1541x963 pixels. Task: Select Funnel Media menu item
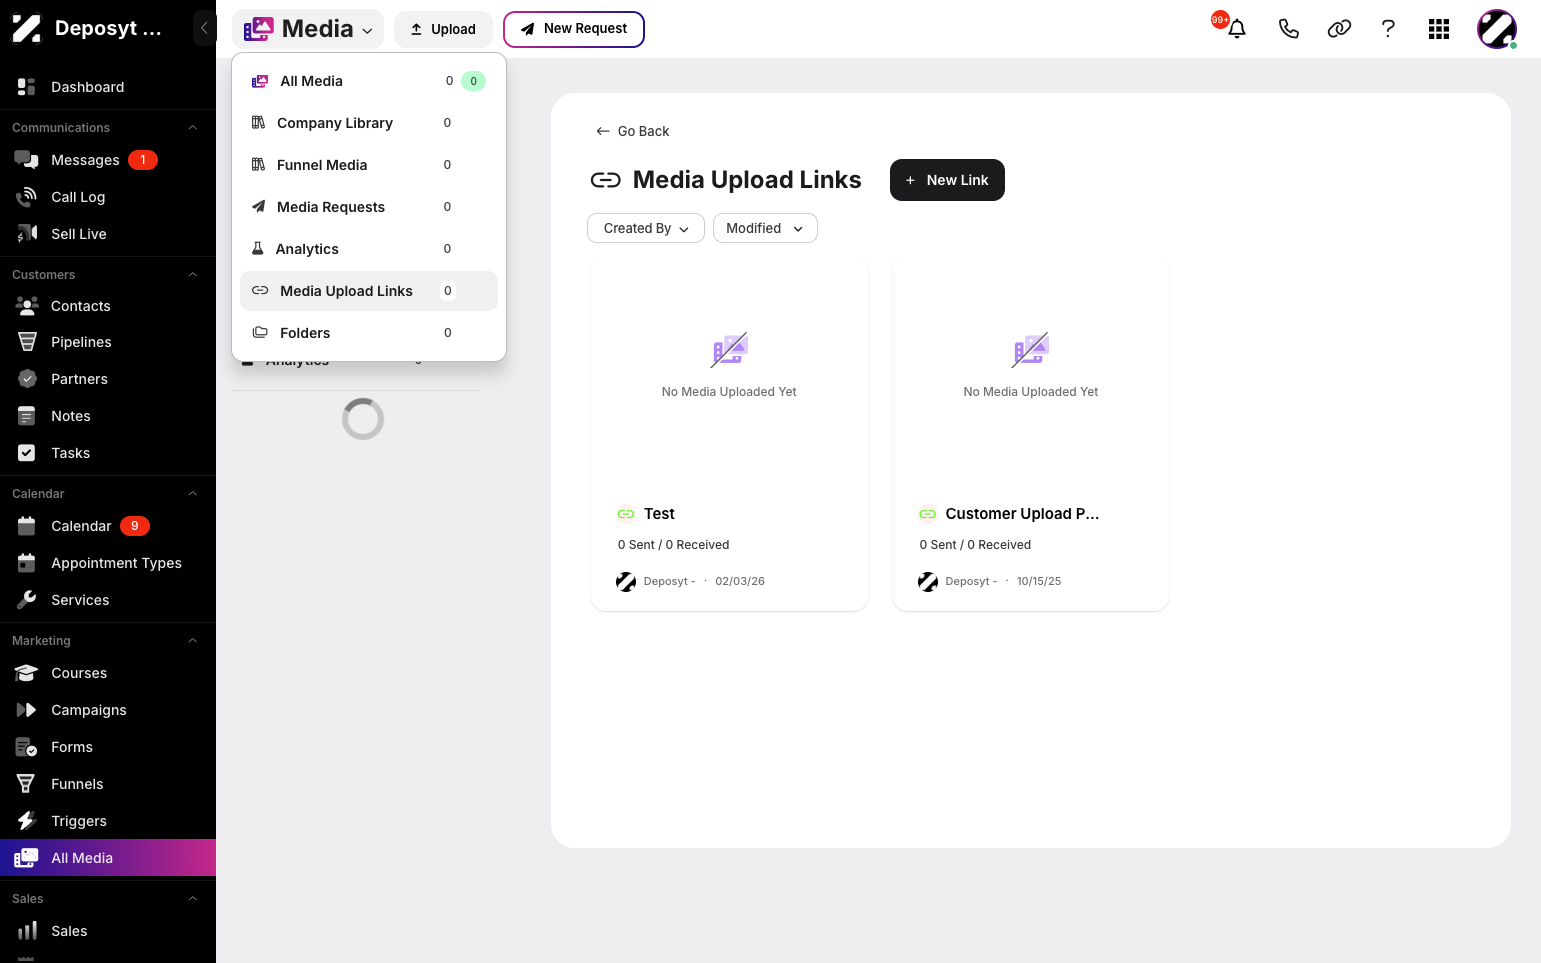coord(369,165)
